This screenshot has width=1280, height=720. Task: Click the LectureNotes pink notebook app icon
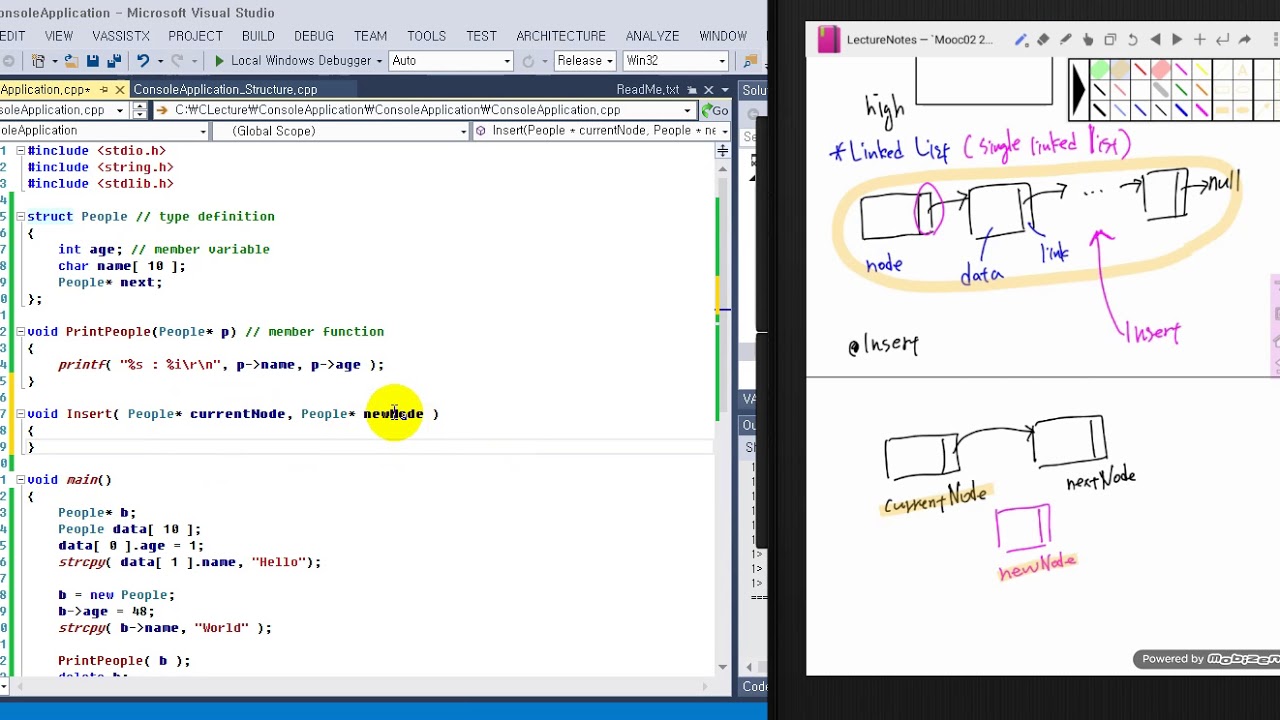point(828,40)
